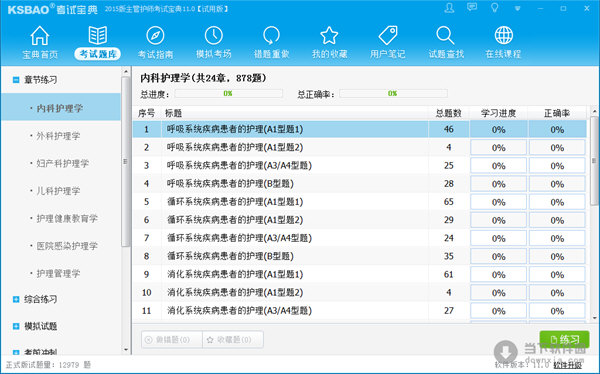600x374 pixels.
Task: Select row 呼吸系统疾病患者的护理(A1型题2)
Action: pyautogui.click(x=360, y=147)
